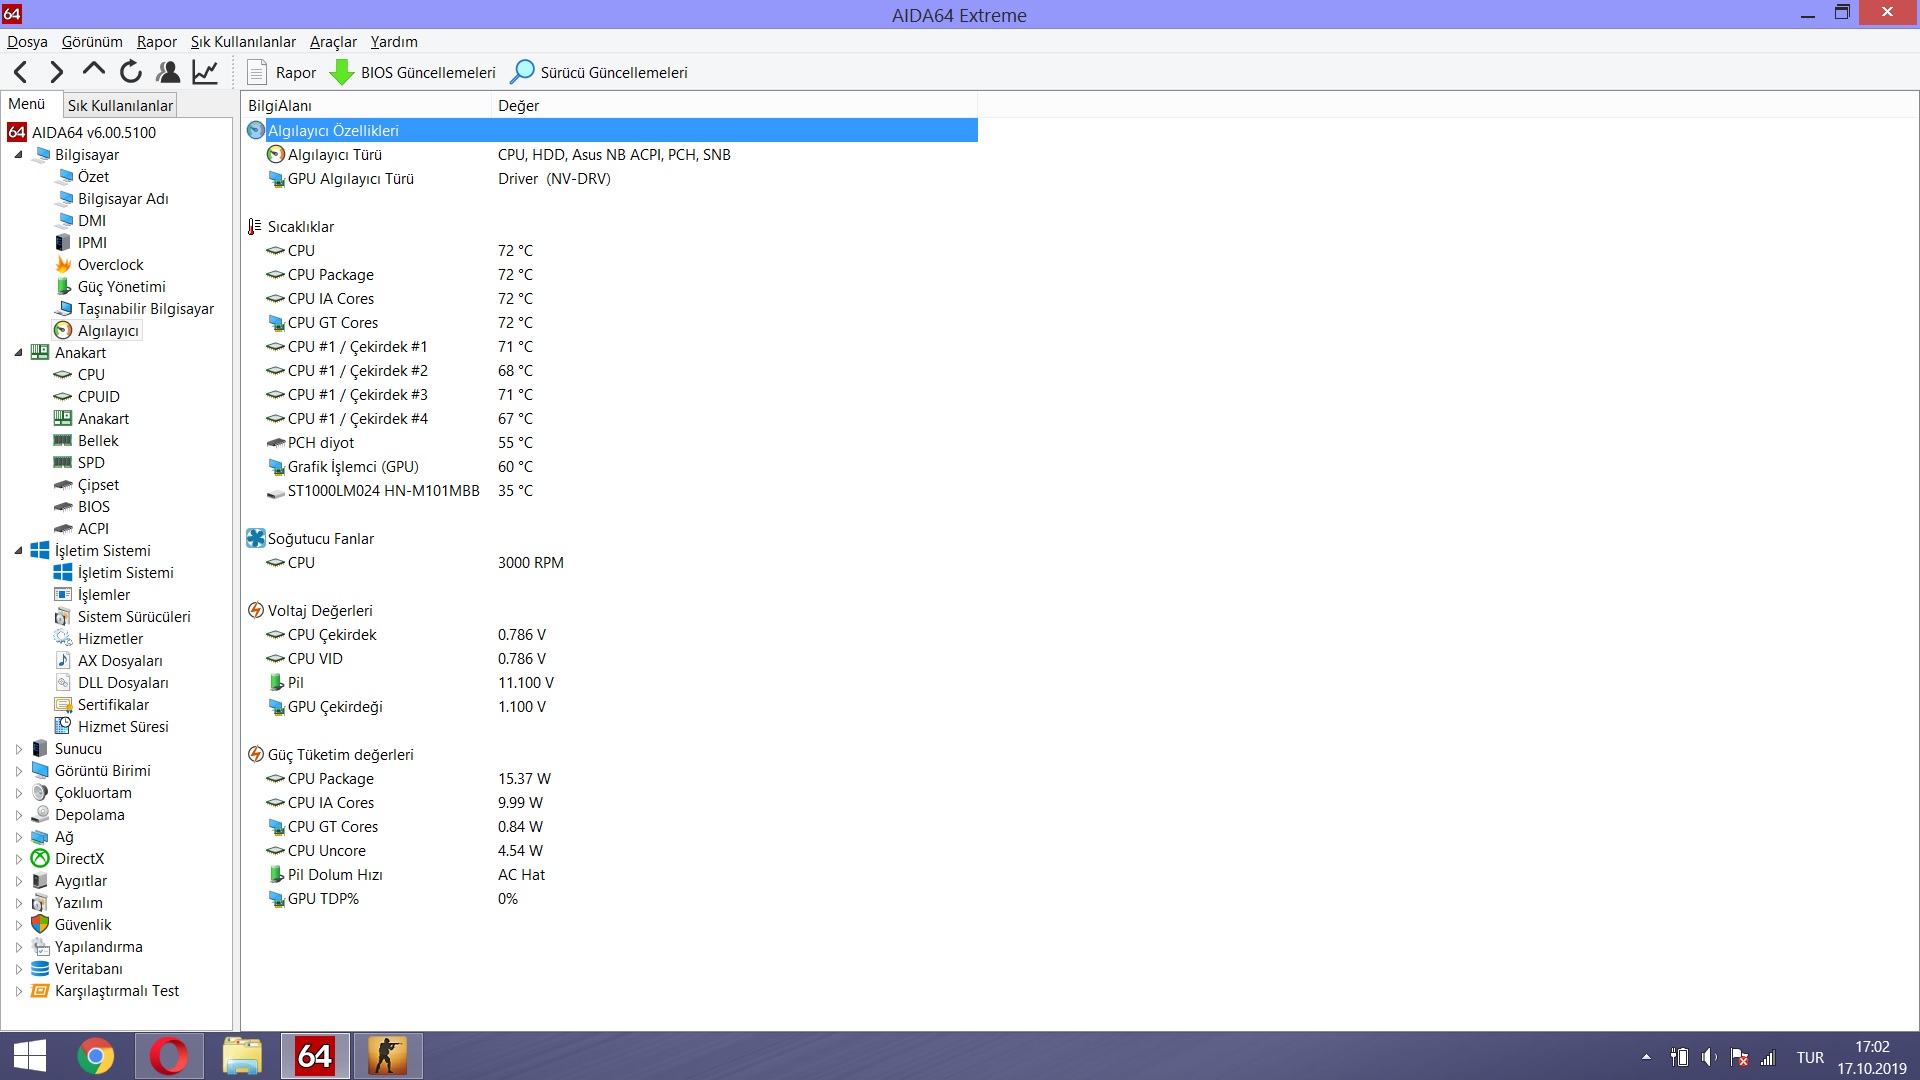Expand the Sunucu tree node

[x=18, y=749]
